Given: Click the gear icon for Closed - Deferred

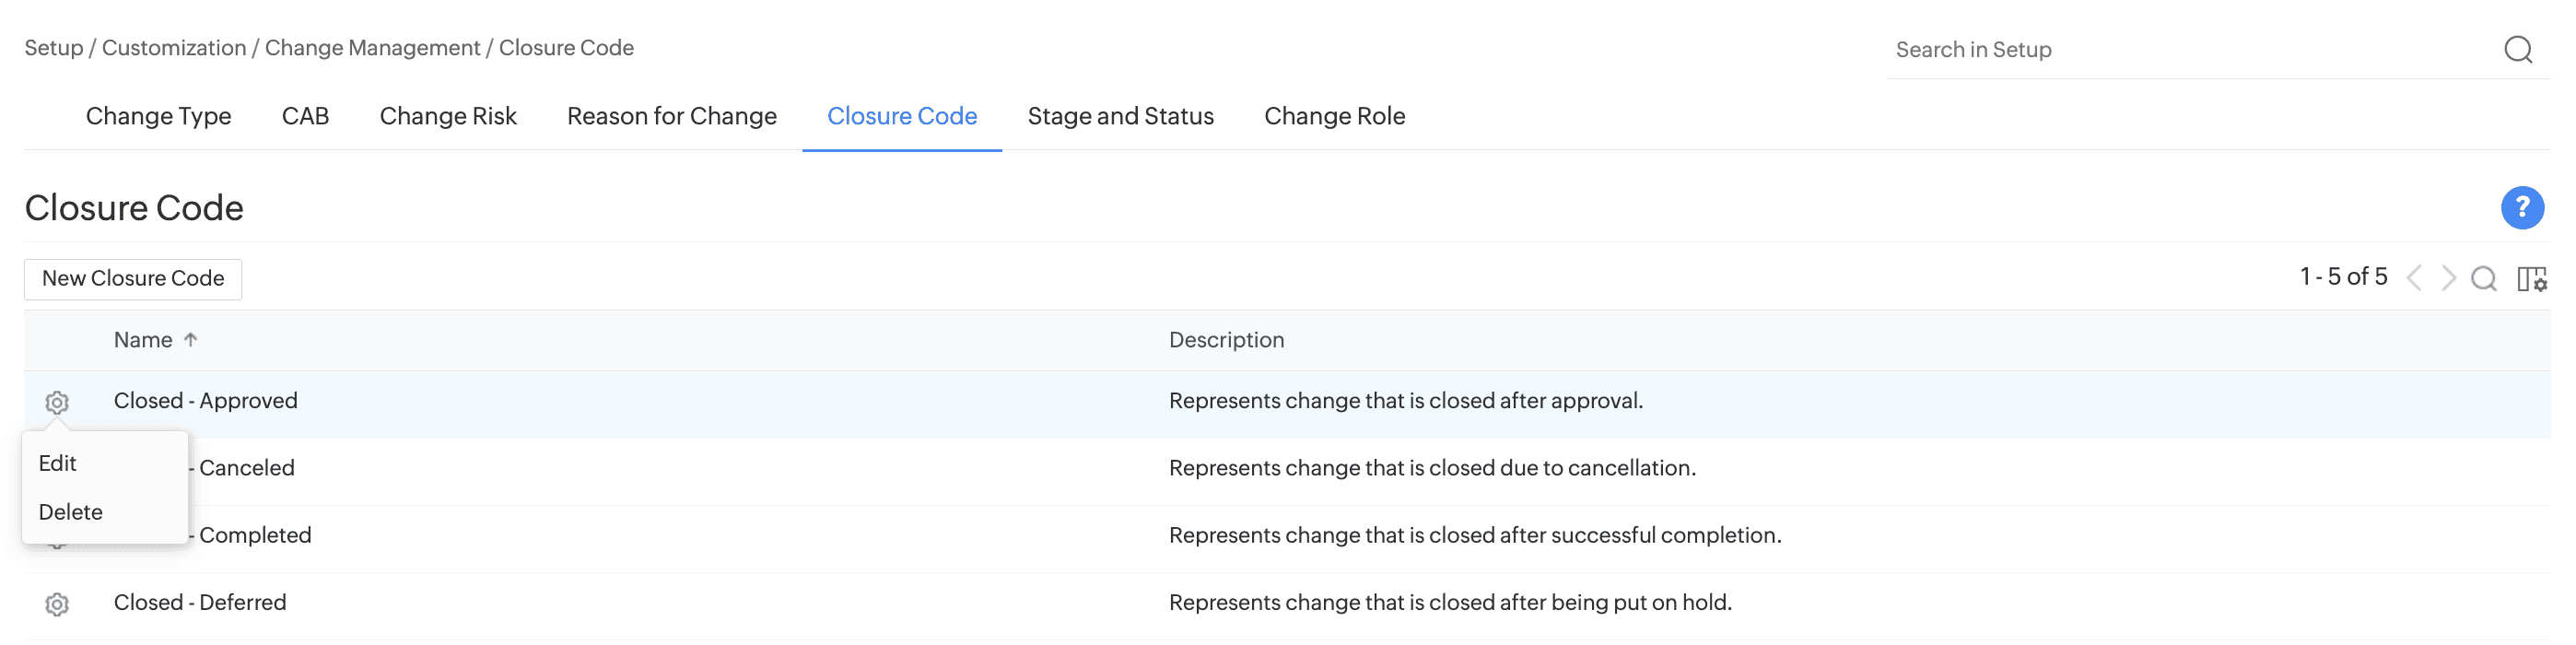Looking at the screenshot, I should click(x=57, y=604).
